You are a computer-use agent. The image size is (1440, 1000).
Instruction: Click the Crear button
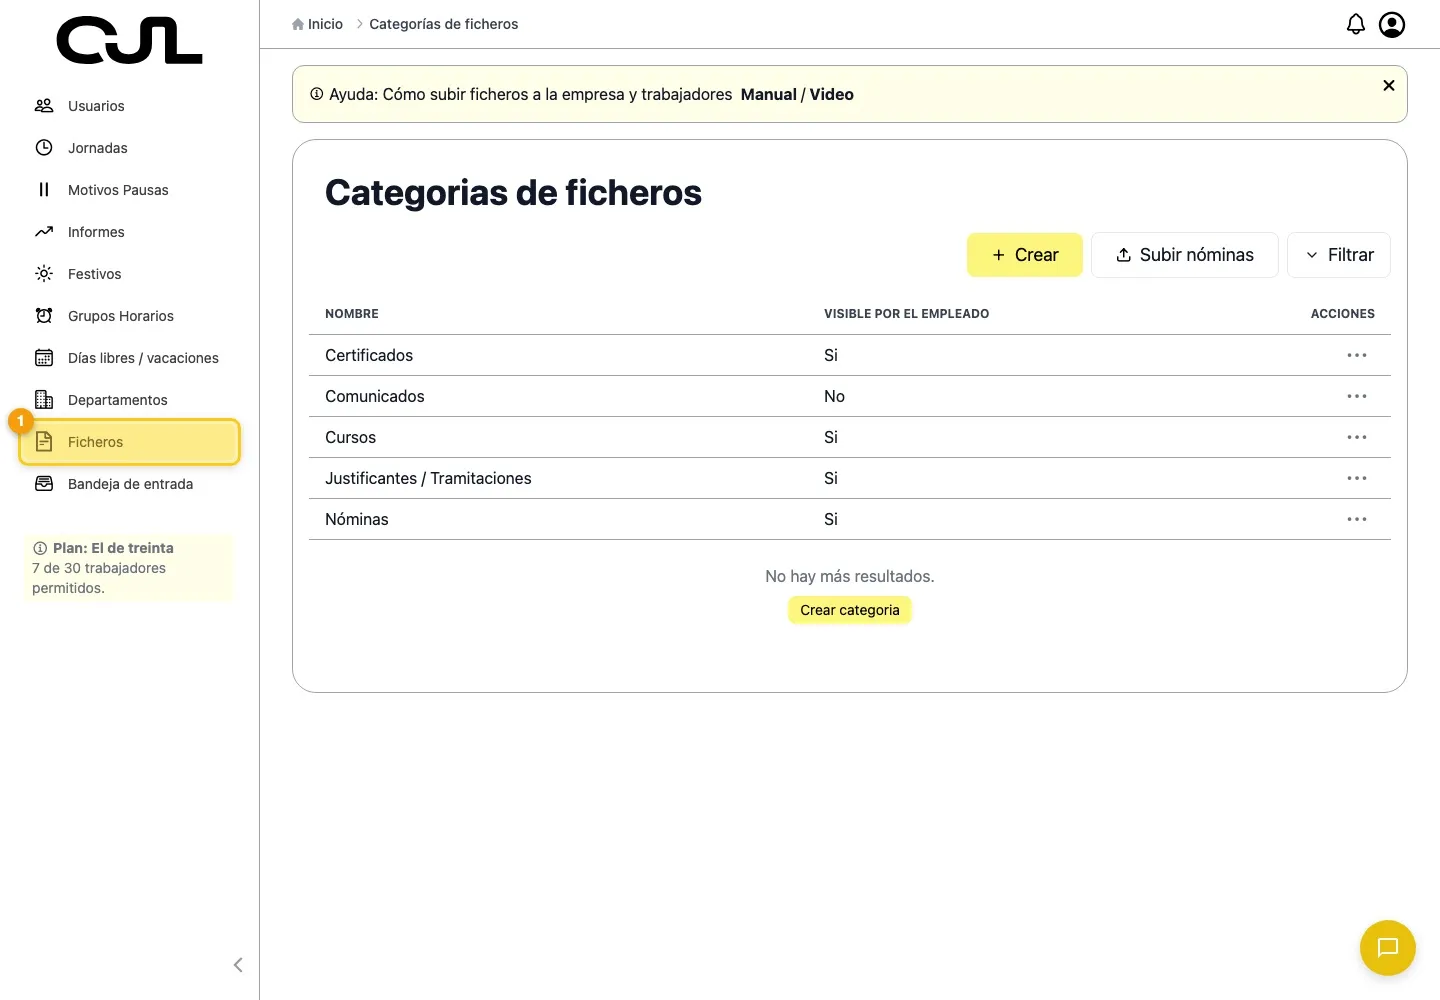coord(1024,255)
